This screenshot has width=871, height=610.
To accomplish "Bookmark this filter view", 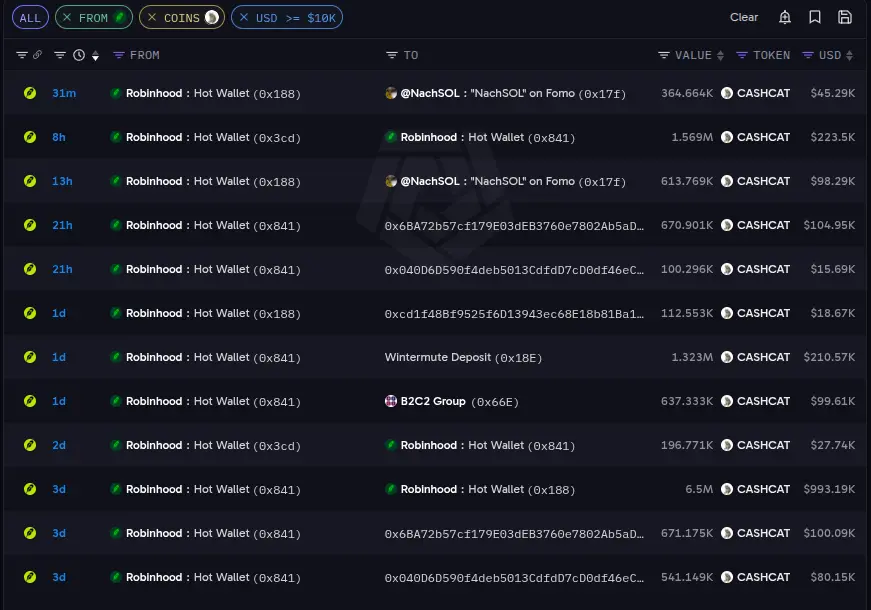I will coord(815,17).
